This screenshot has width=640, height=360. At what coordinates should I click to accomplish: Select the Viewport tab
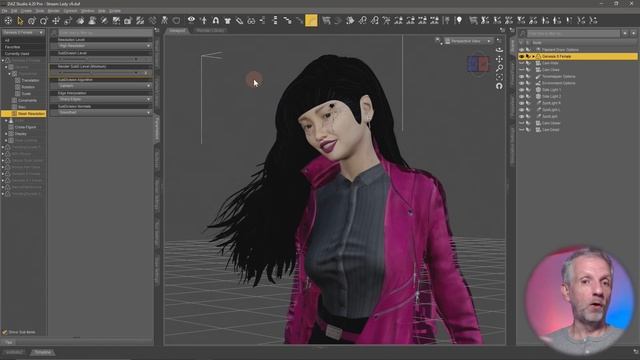pyautogui.click(x=177, y=31)
